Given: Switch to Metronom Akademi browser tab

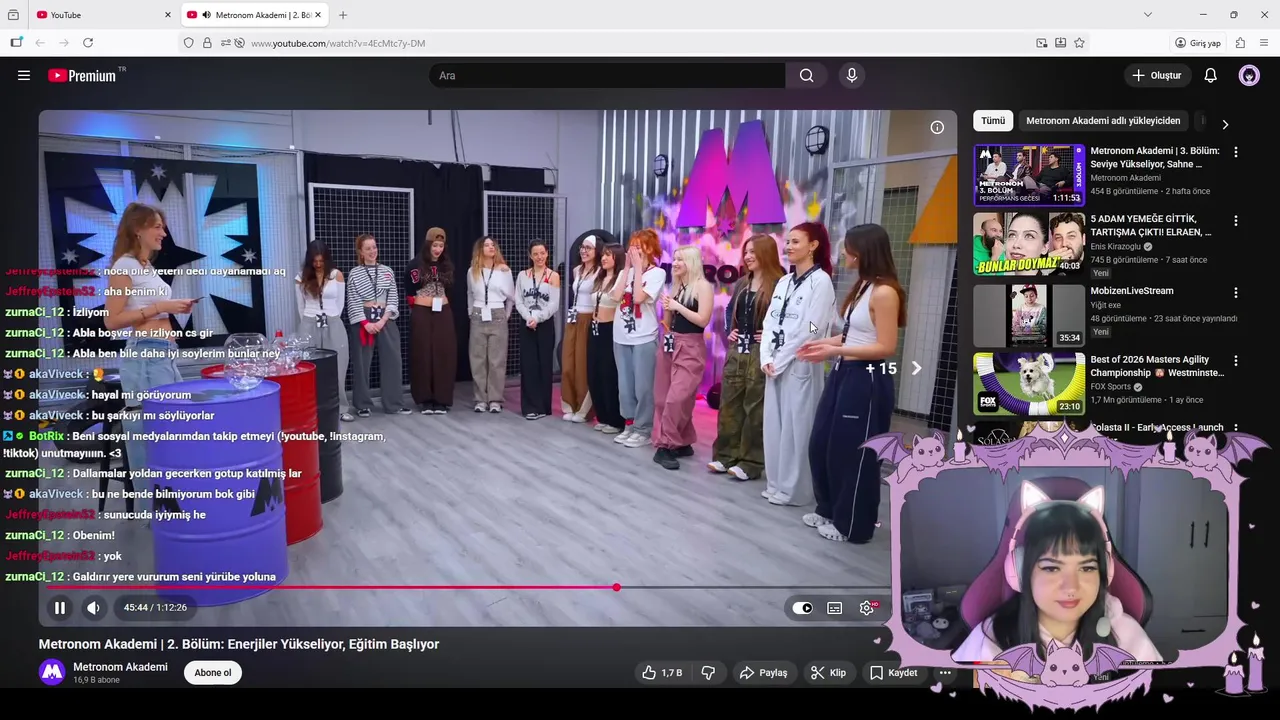Looking at the screenshot, I should [255, 15].
